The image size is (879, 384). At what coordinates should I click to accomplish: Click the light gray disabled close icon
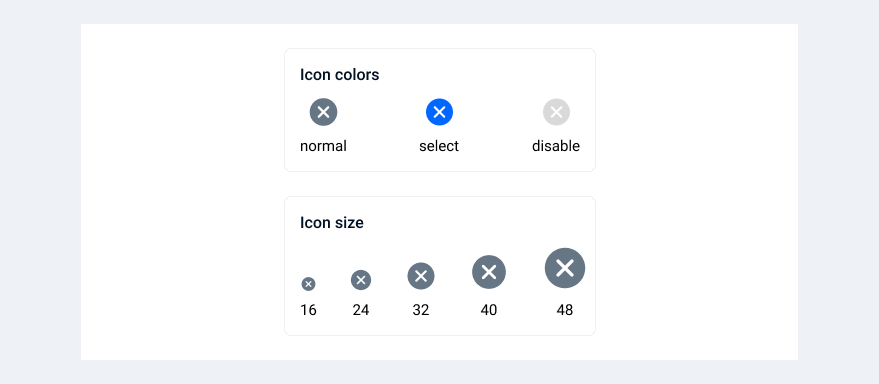click(556, 112)
